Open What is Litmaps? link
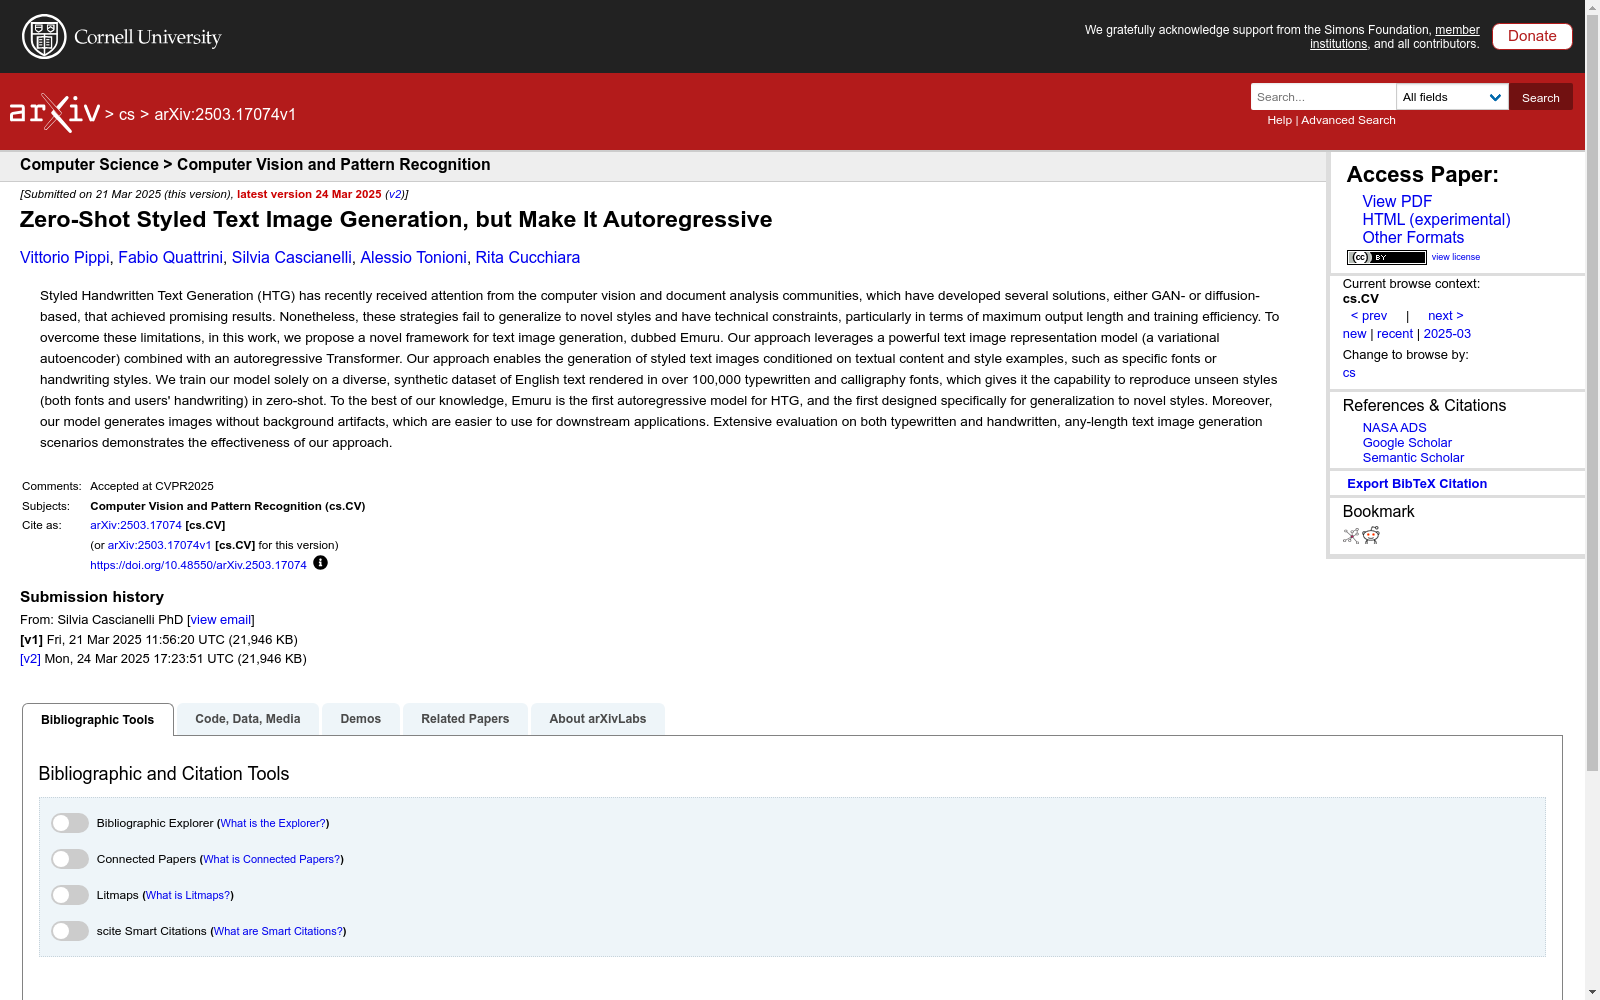Viewport: 1600px width, 1000px height. [x=188, y=896]
